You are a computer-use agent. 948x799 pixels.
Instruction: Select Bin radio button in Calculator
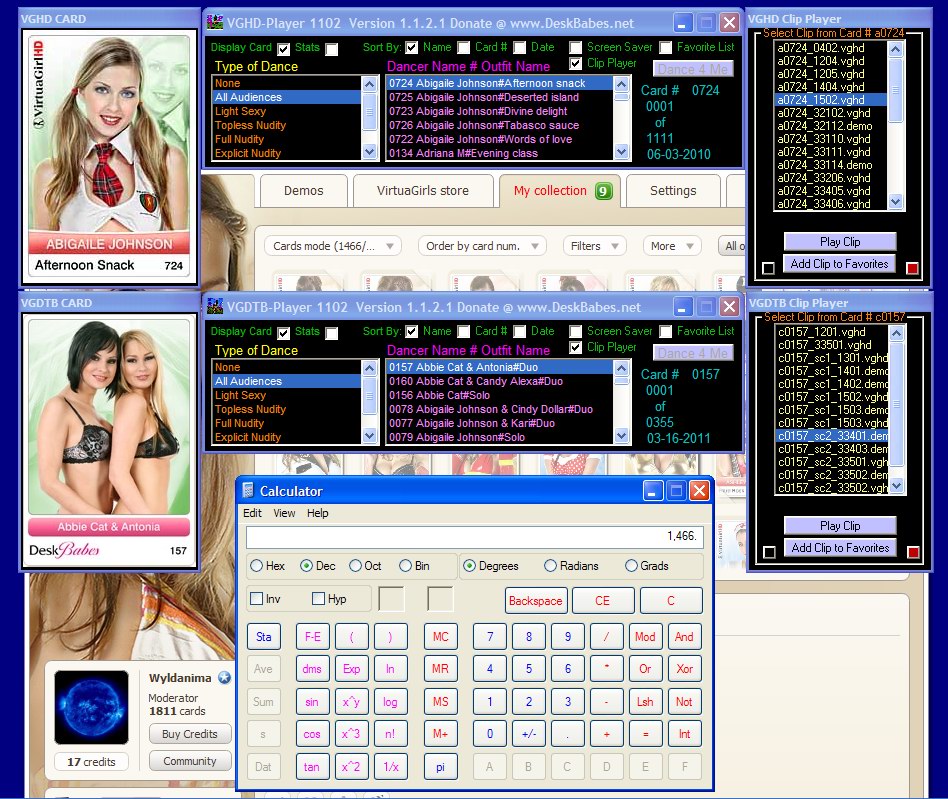point(405,566)
